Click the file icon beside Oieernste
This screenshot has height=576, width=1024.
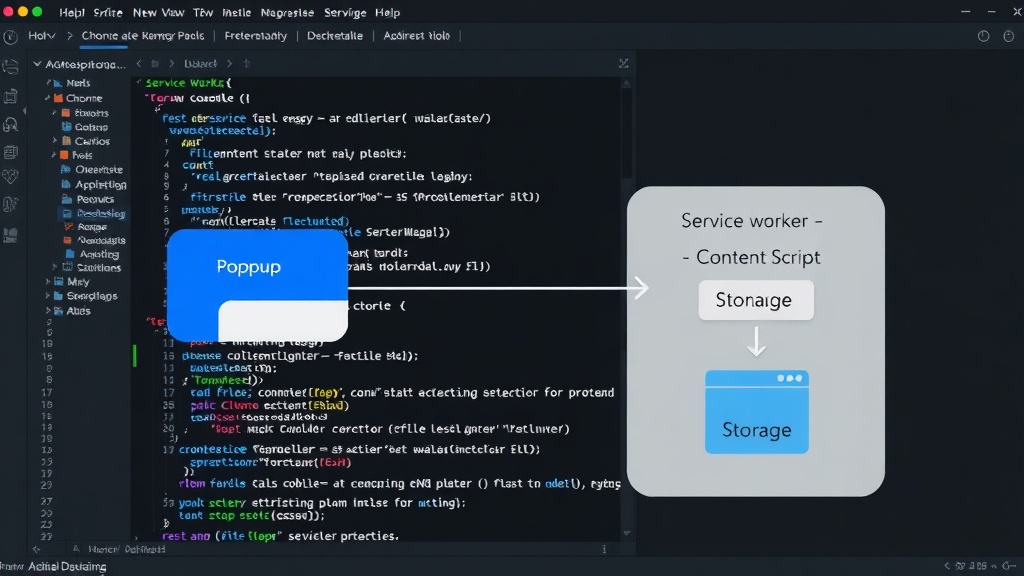[x=65, y=169]
